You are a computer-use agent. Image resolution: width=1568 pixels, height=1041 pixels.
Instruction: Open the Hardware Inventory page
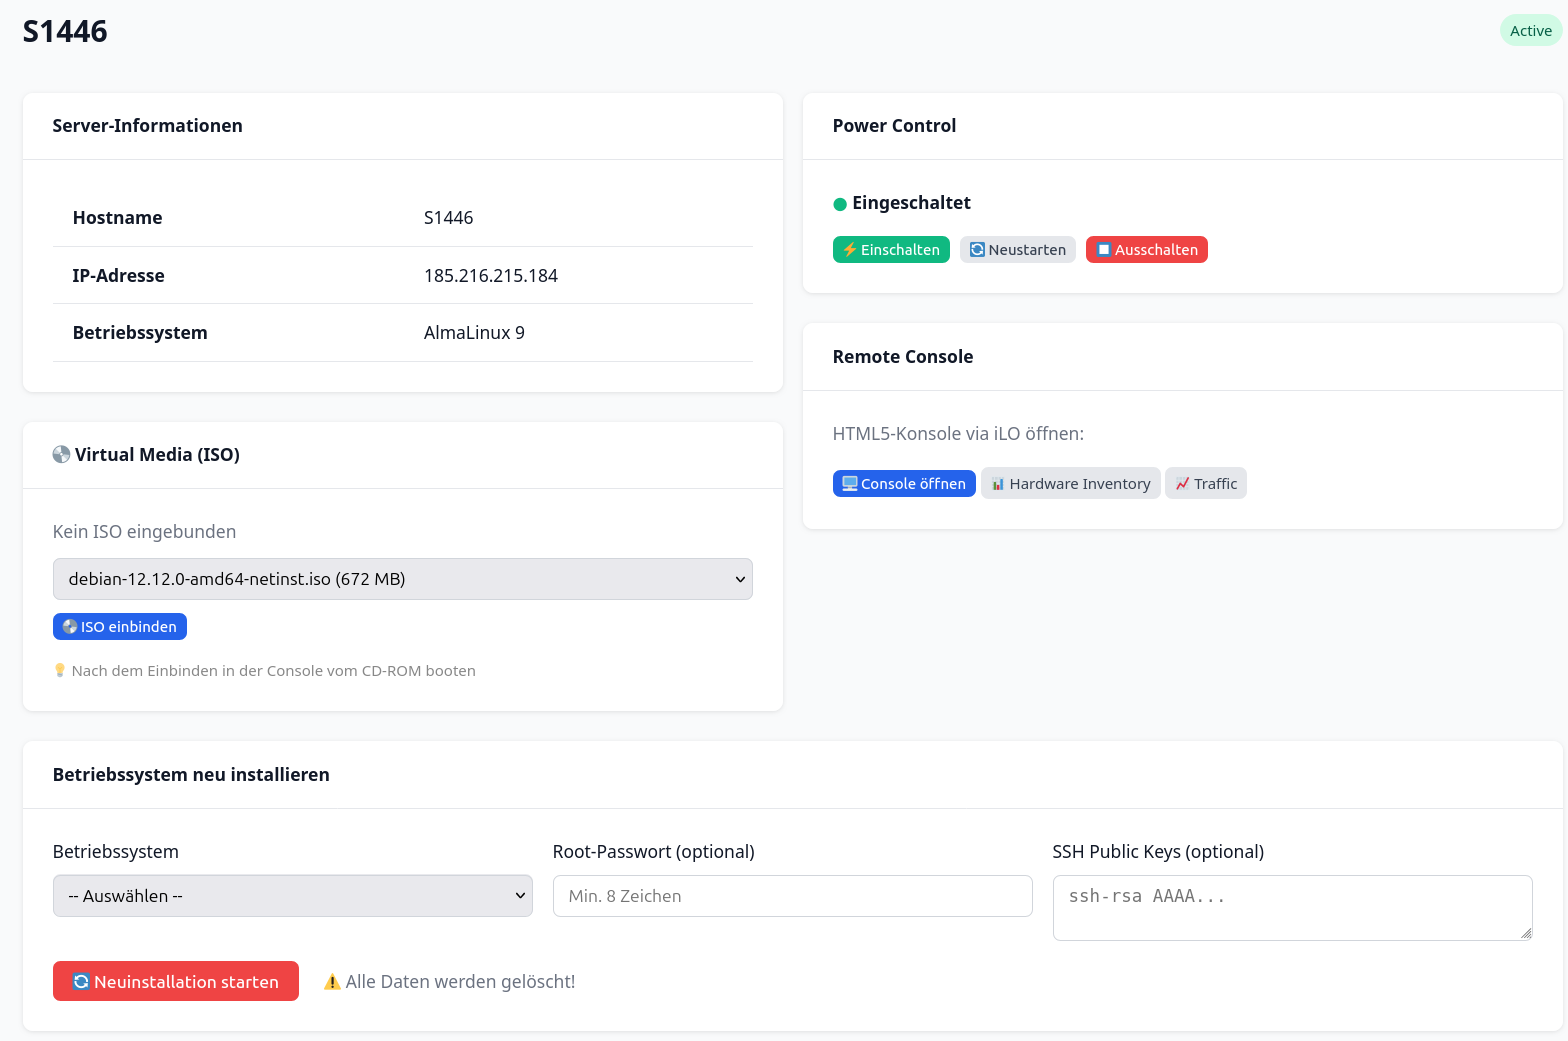(1079, 484)
